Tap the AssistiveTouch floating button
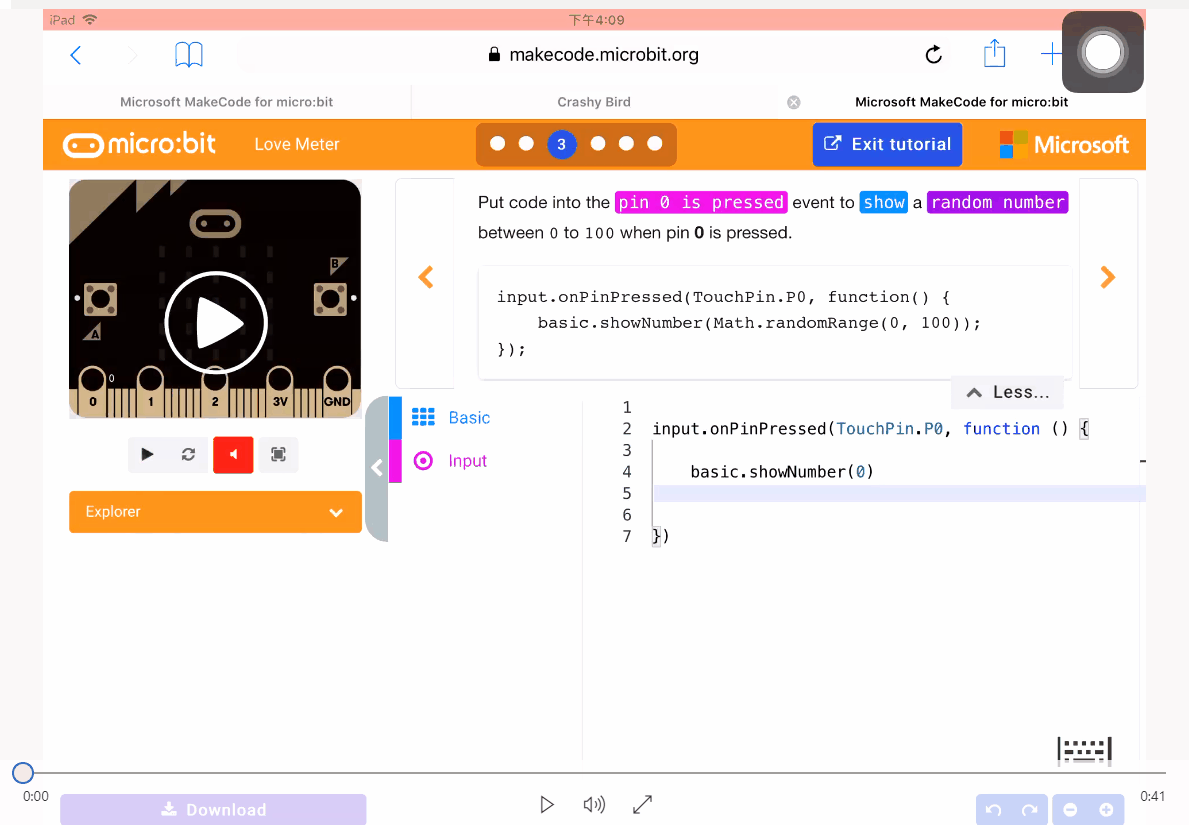Viewport: 1189px width, 825px height. [x=1103, y=52]
